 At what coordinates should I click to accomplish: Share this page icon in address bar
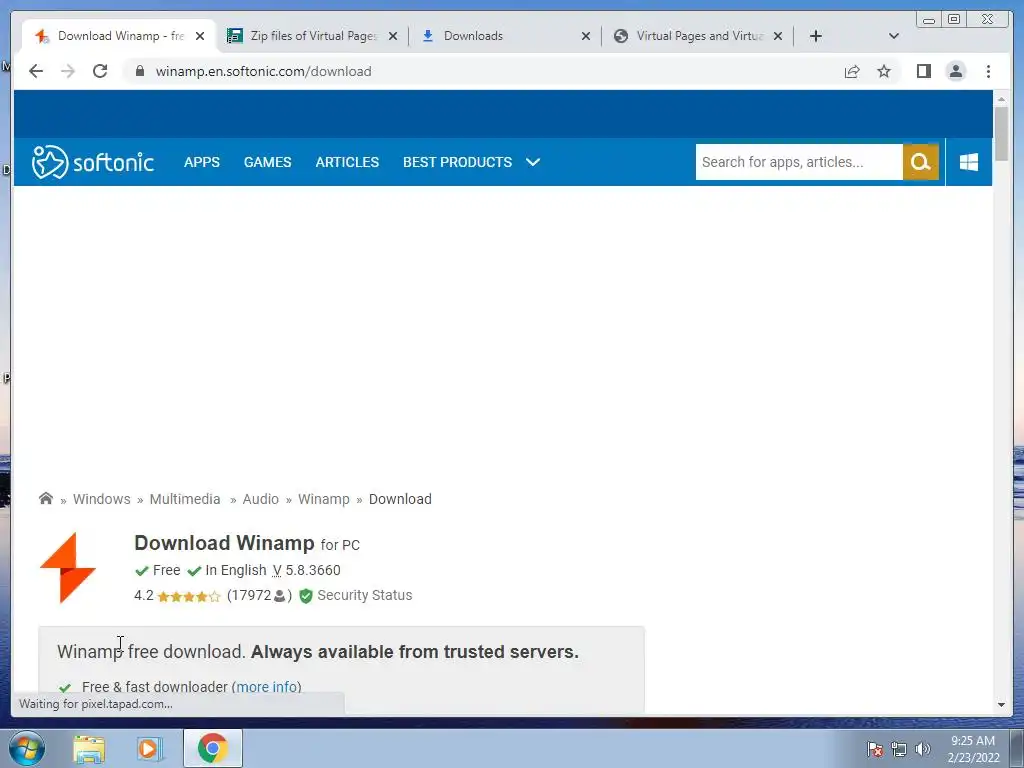[x=852, y=71]
